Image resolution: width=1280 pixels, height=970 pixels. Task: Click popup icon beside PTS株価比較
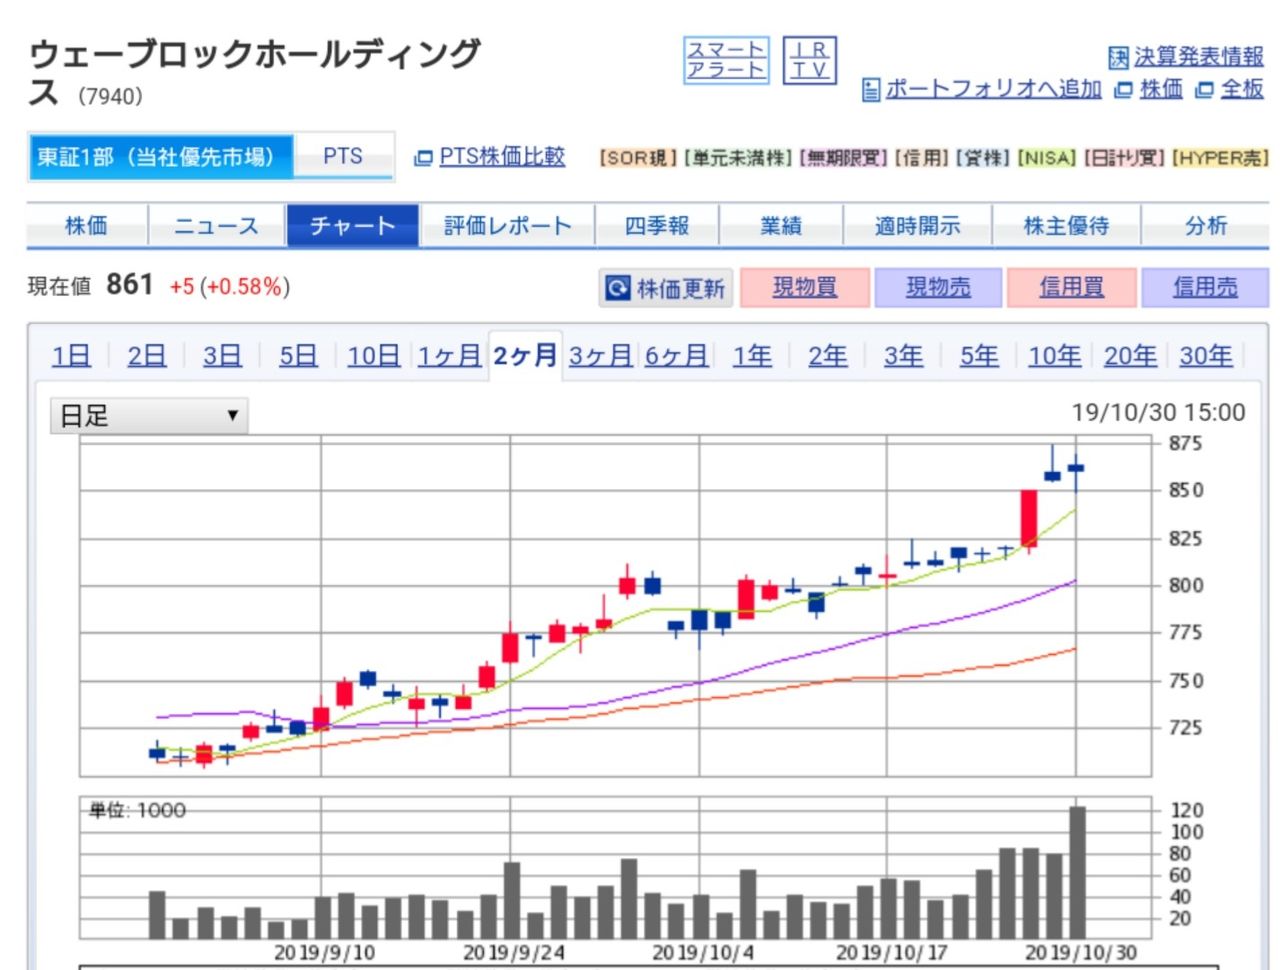[x=424, y=158]
